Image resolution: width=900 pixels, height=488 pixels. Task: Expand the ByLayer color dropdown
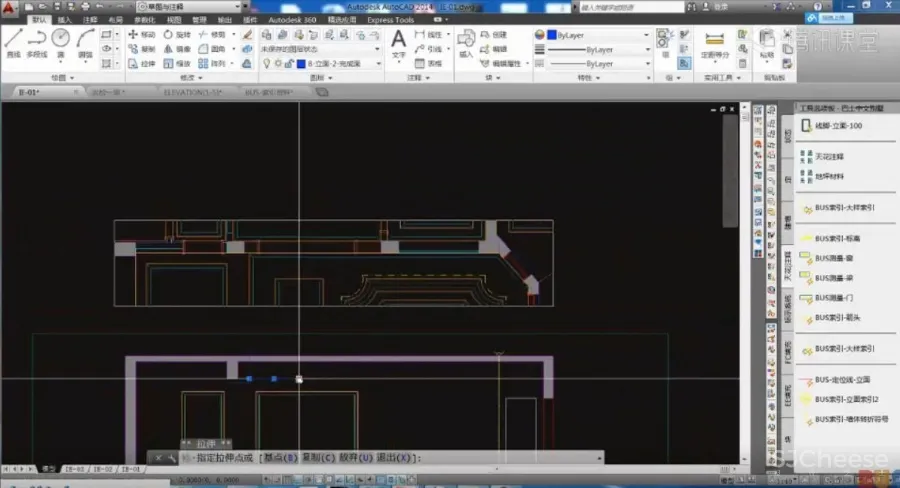647,34
